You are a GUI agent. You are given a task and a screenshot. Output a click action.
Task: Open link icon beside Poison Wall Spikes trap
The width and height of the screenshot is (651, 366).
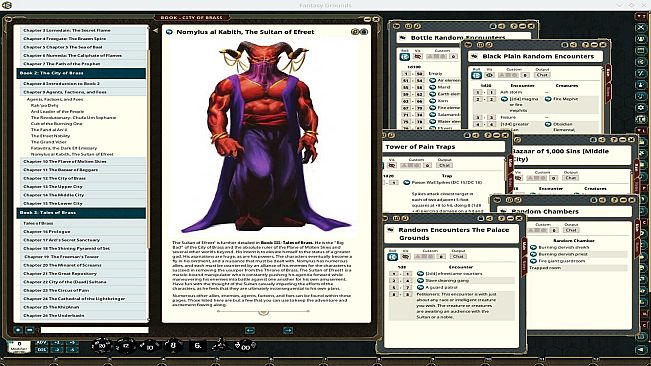coord(407,182)
